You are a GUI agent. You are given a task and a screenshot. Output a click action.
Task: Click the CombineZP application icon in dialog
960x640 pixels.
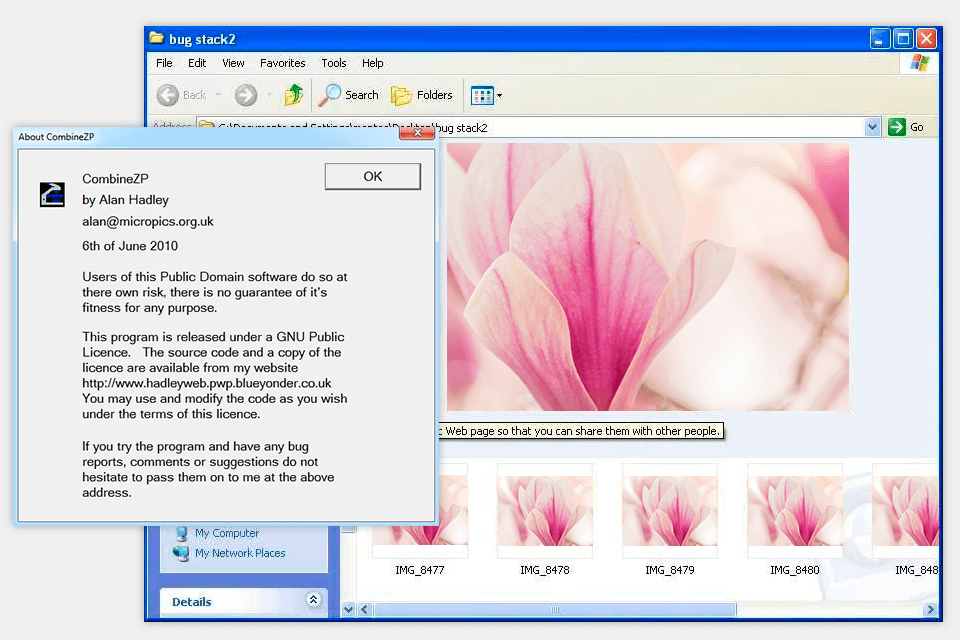[x=52, y=194]
